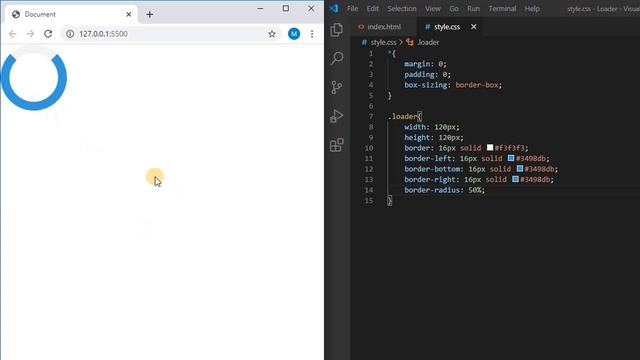The image size is (640, 360).
Task: Go forward in the Chrome browser
Action: (30, 34)
